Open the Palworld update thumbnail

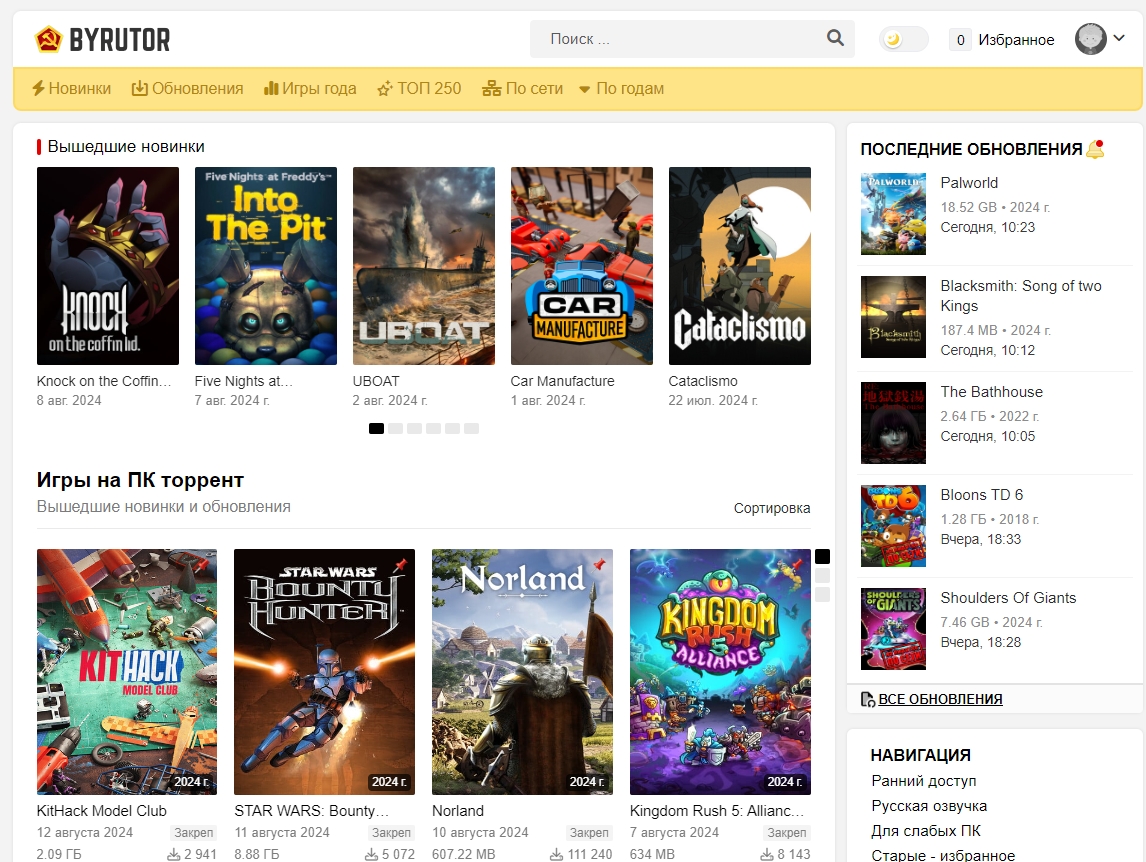[x=893, y=214]
